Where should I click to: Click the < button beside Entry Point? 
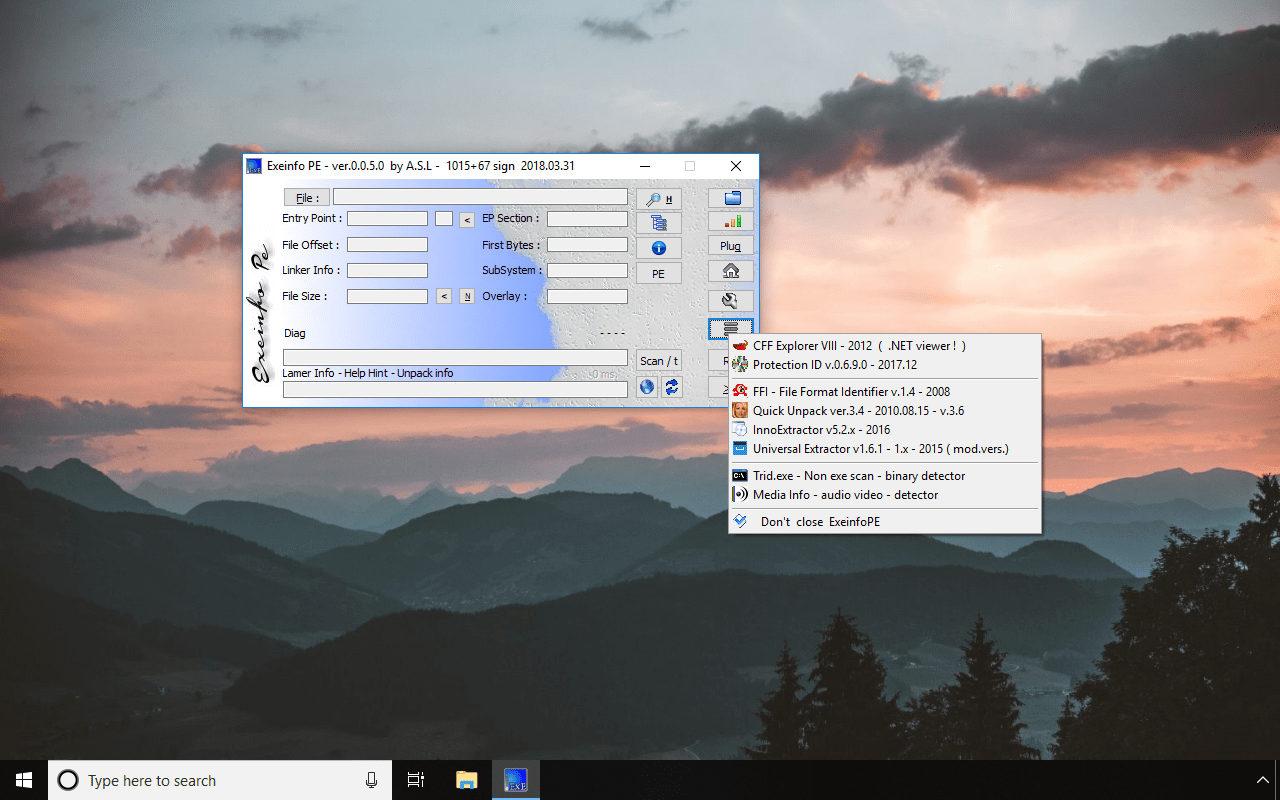[x=467, y=219]
